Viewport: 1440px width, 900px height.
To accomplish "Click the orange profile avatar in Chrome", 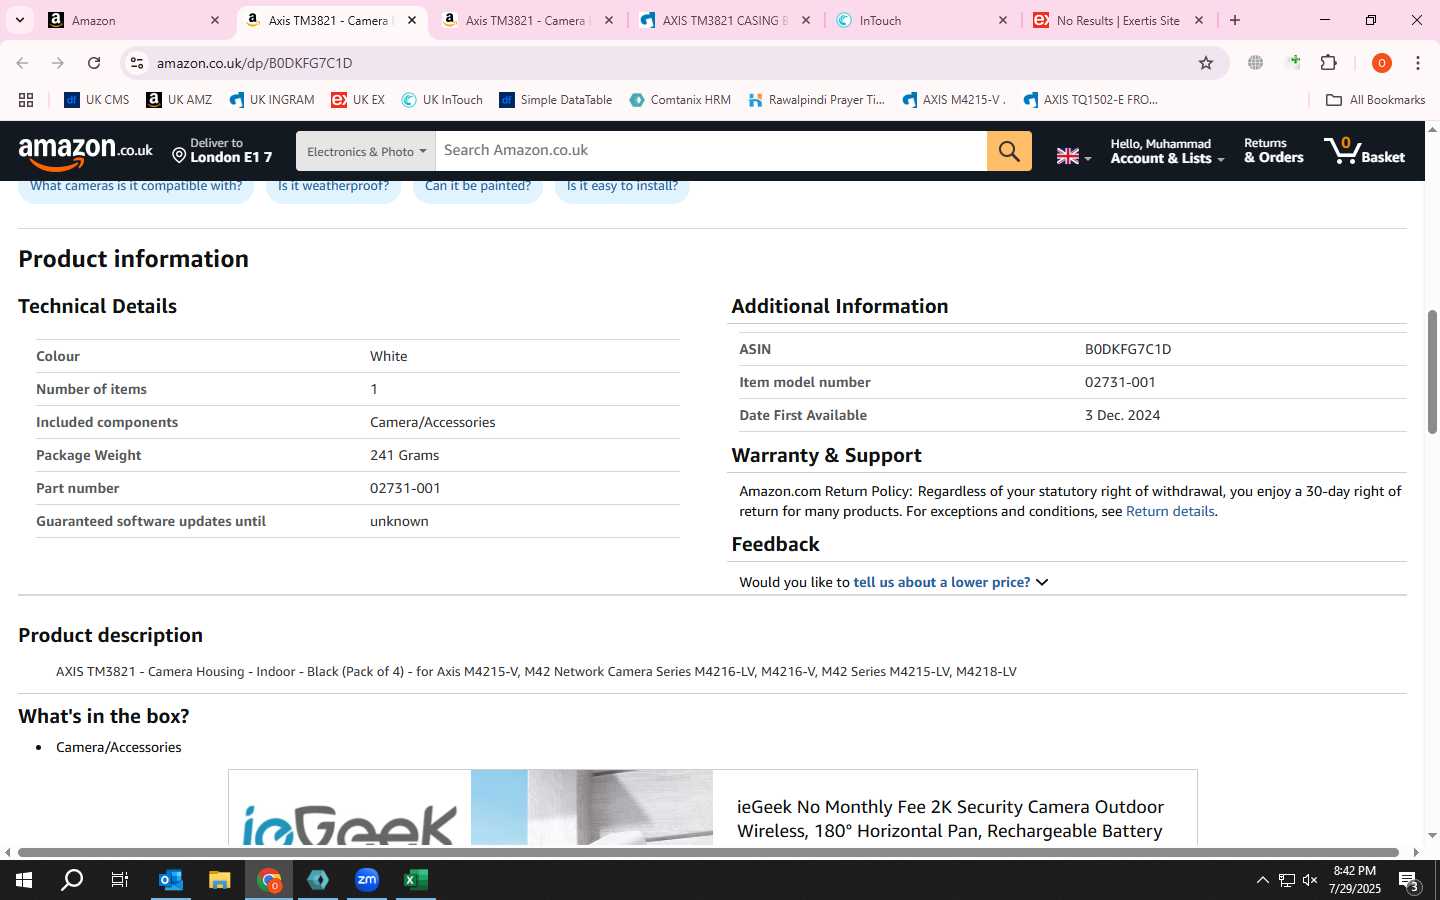I will [x=1382, y=63].
